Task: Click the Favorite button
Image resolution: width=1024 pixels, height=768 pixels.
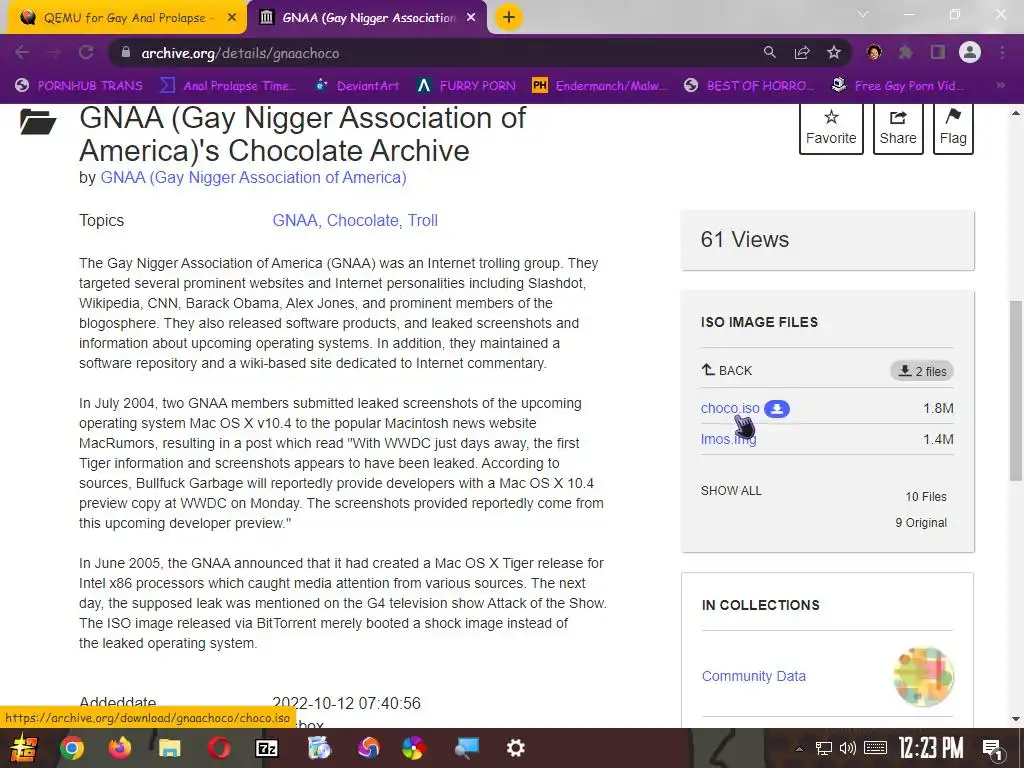Action: [x=831, y=128]
